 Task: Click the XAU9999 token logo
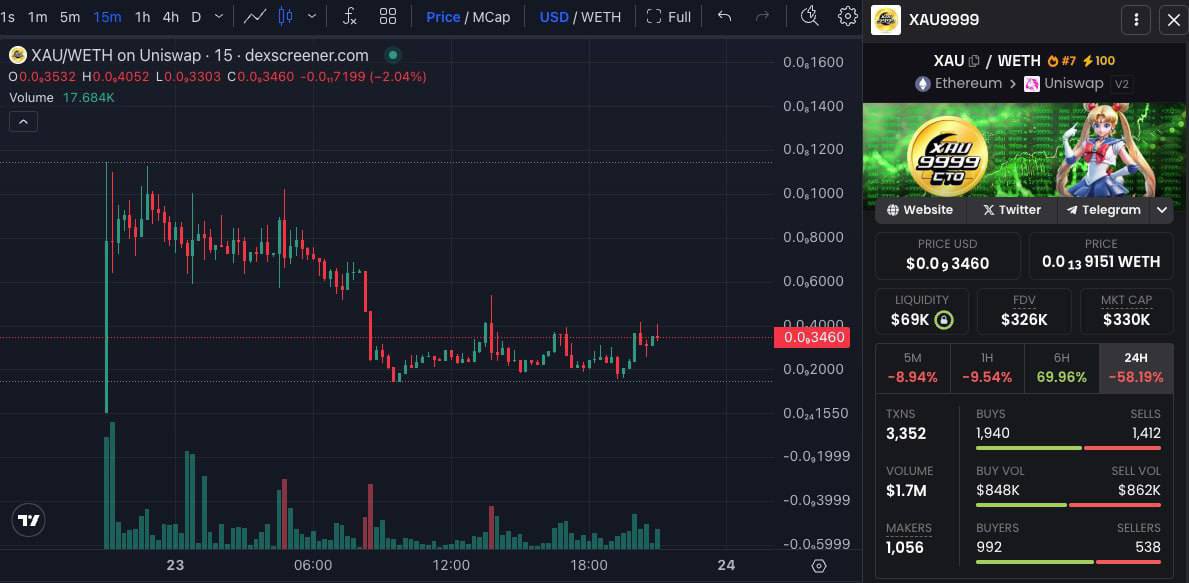886,20
